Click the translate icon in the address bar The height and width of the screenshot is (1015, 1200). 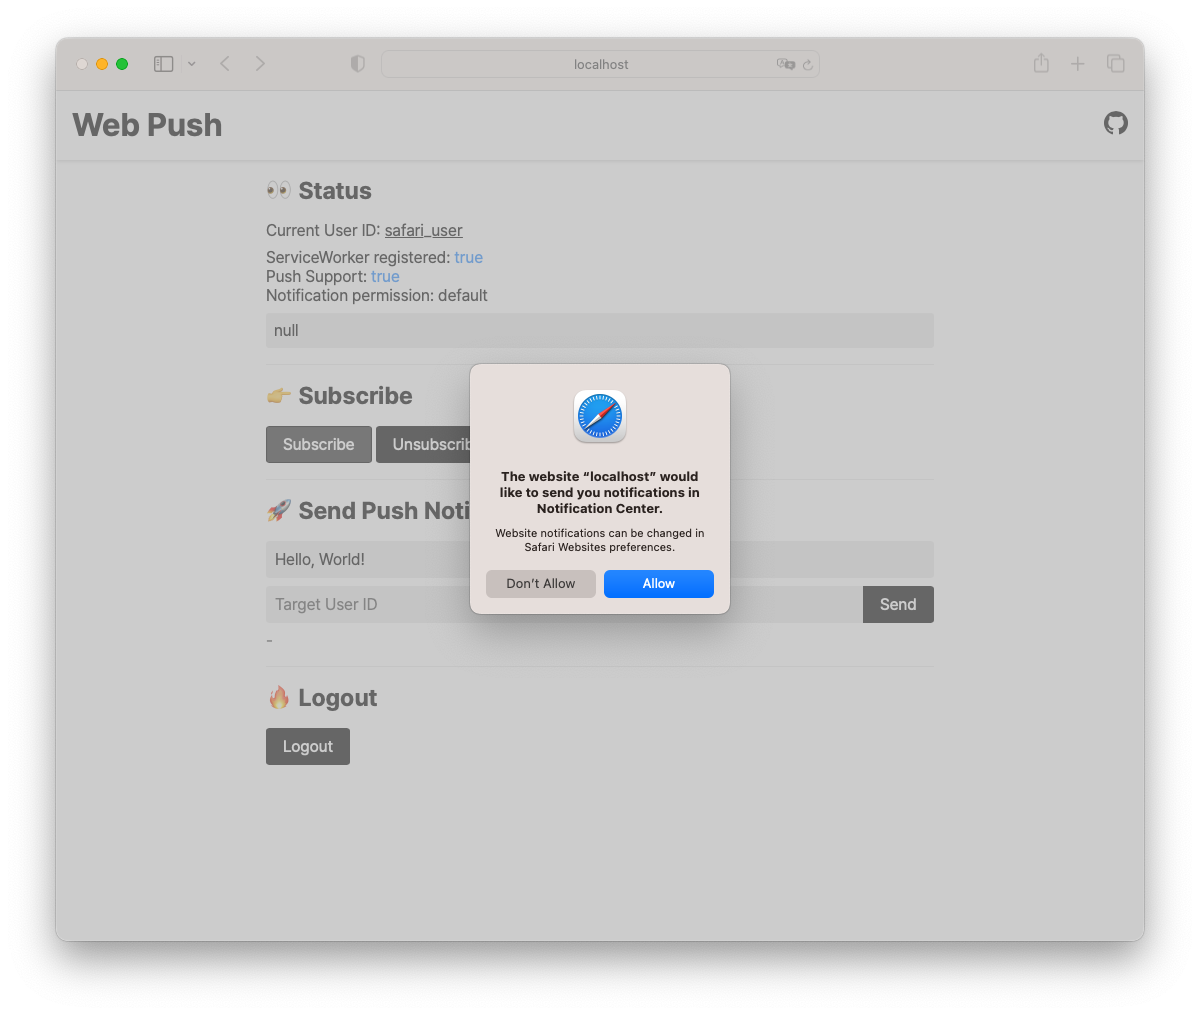click(785, 64)
